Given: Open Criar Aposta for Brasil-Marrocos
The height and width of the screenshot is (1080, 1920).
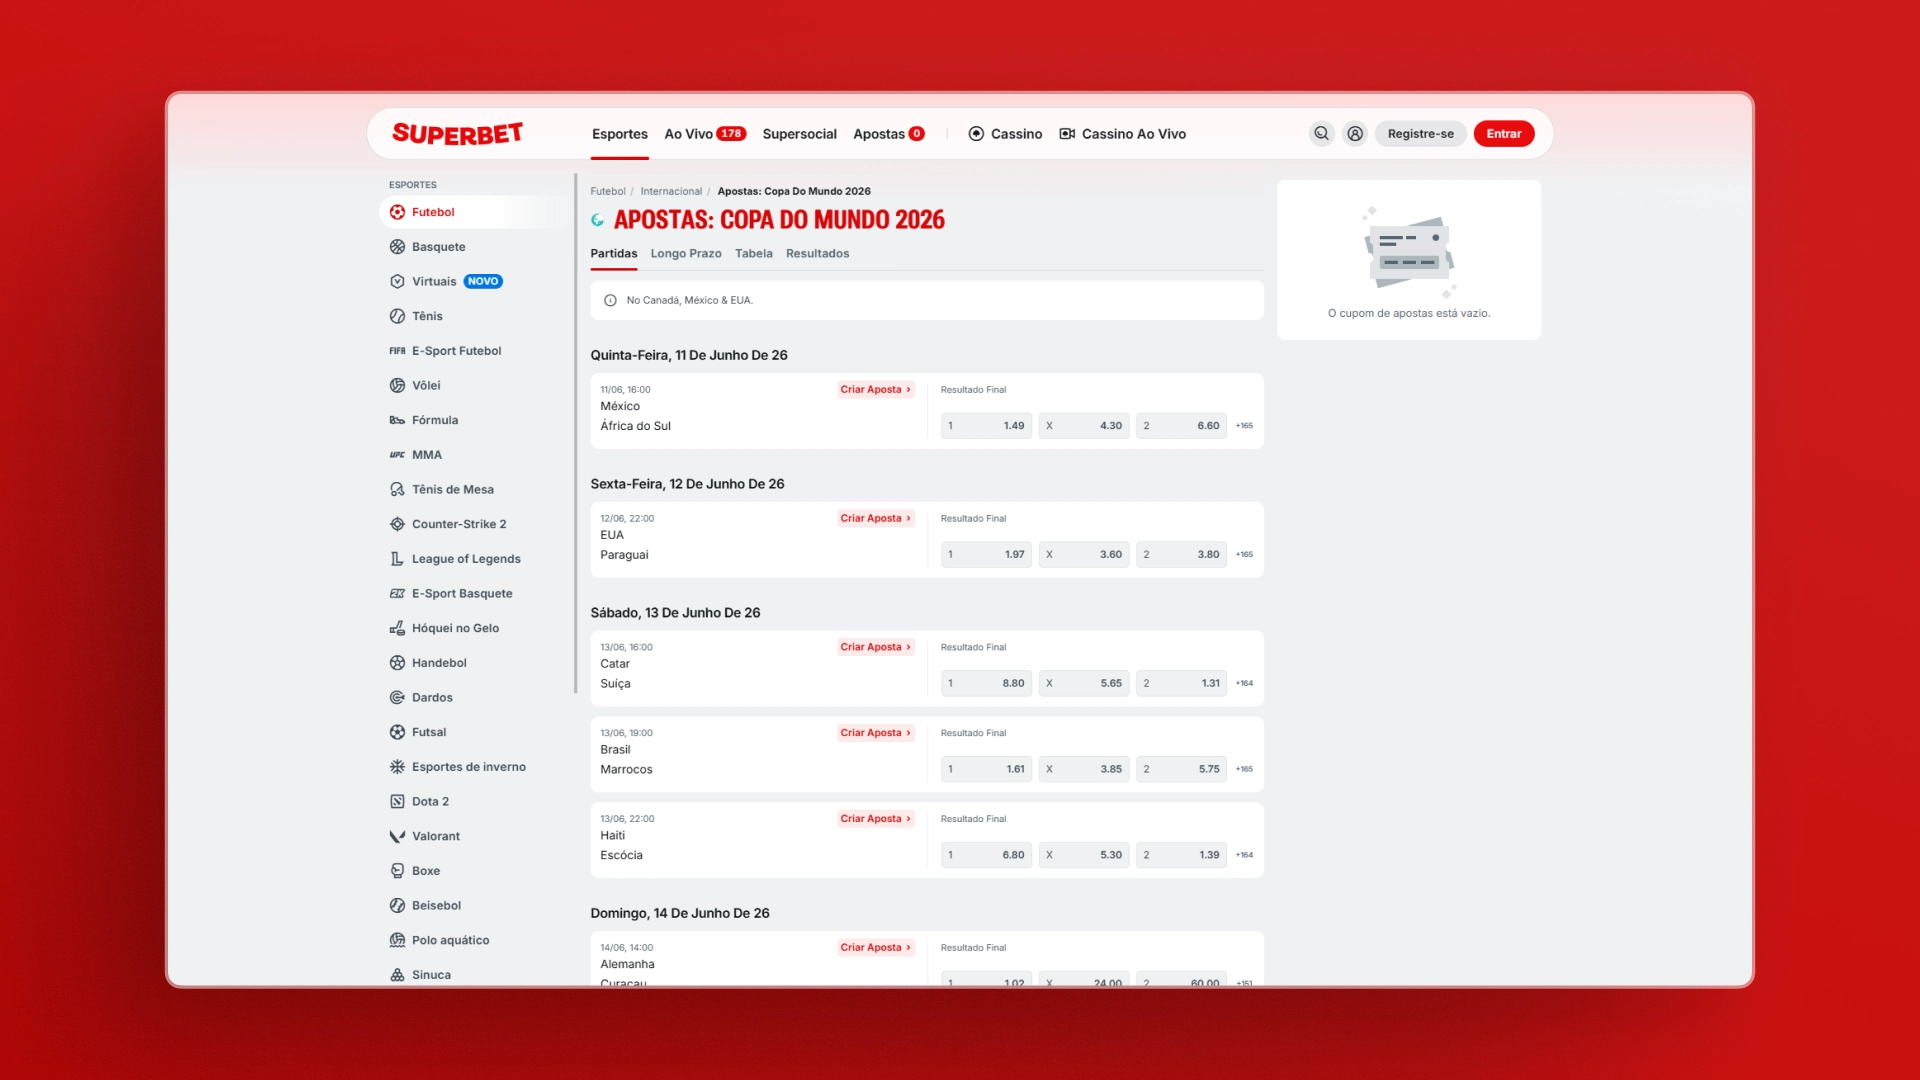Looking at the screenshot, I should click(875, 733).
